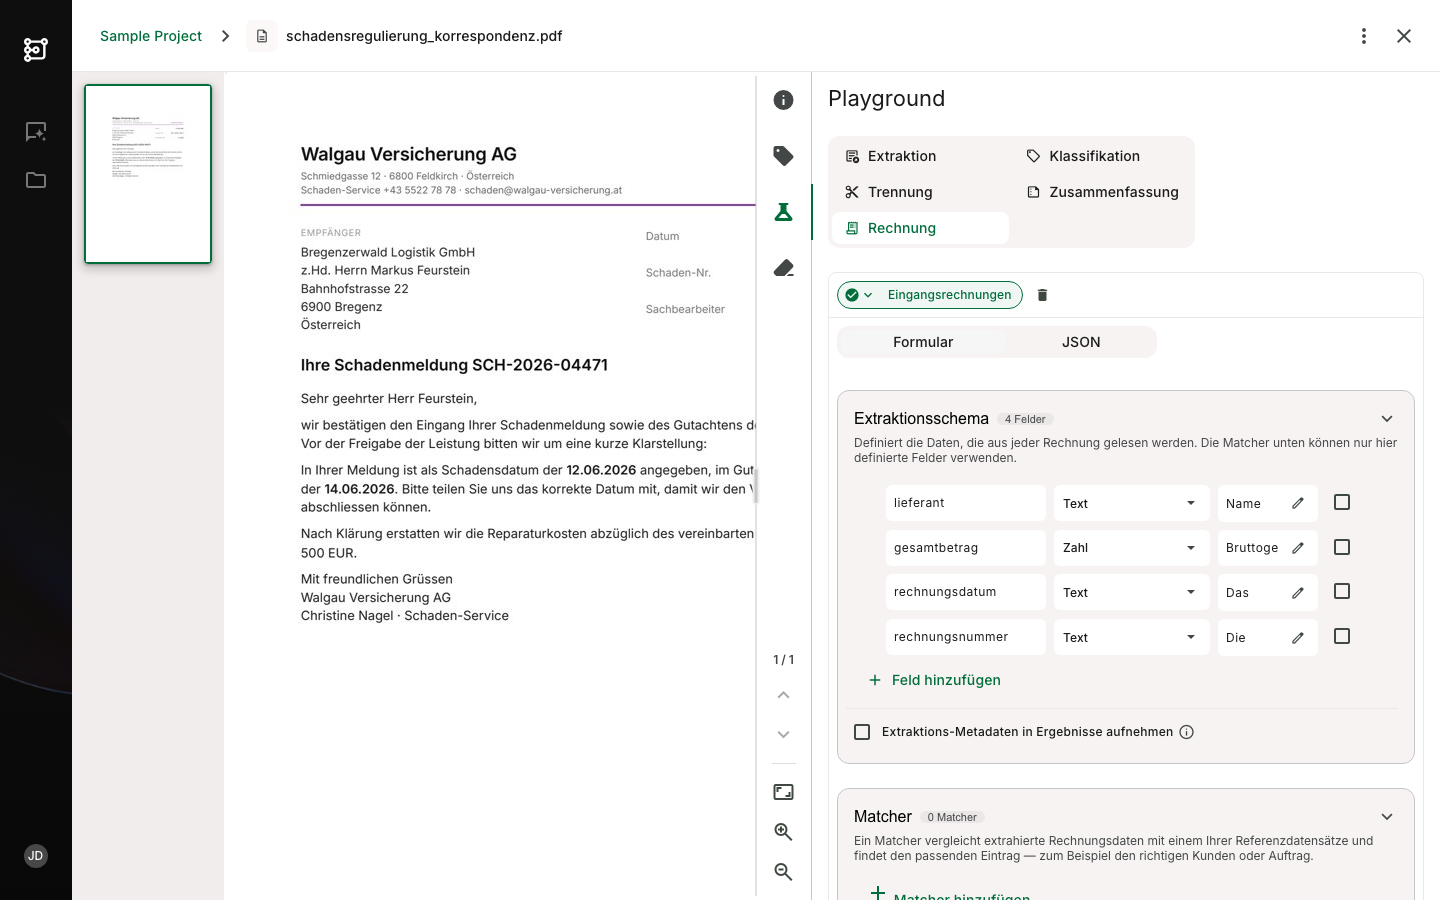Click the schadensregulierung_korrespondenz.pdf file name

pyautogui.click(x=424, y=36)
